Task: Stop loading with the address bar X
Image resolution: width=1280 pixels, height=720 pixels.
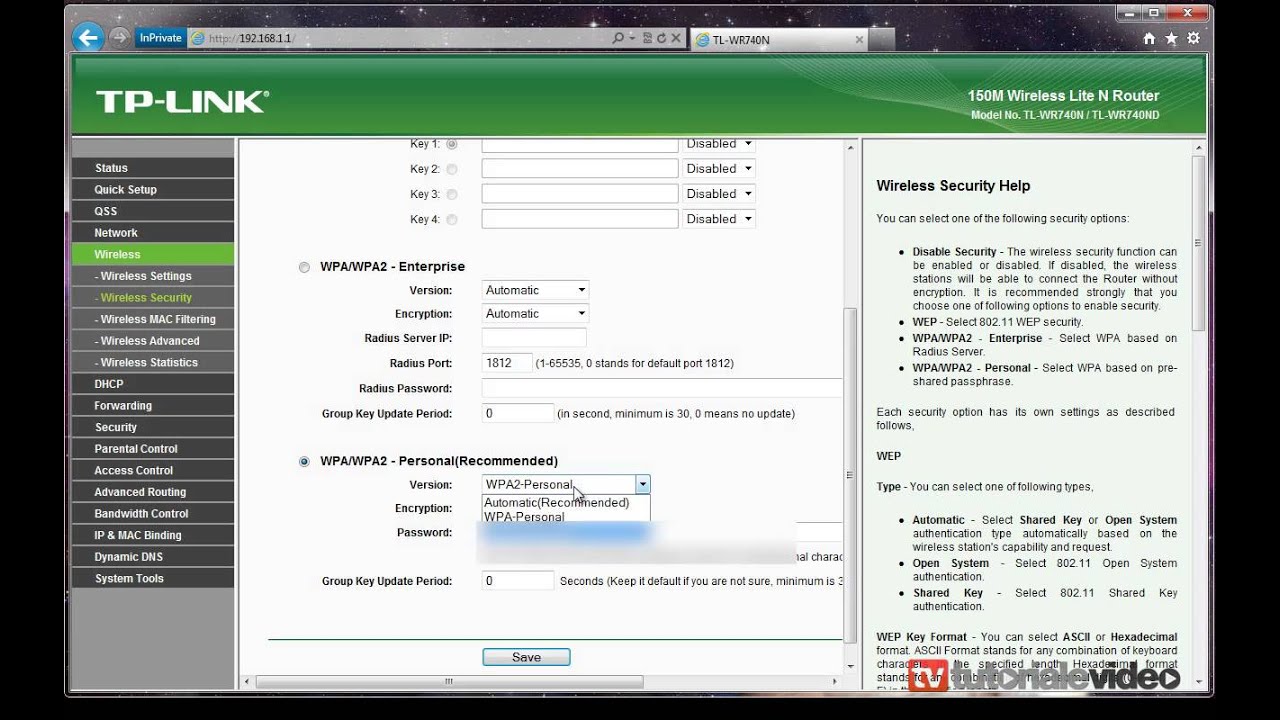Action: [x=676, y=38]
